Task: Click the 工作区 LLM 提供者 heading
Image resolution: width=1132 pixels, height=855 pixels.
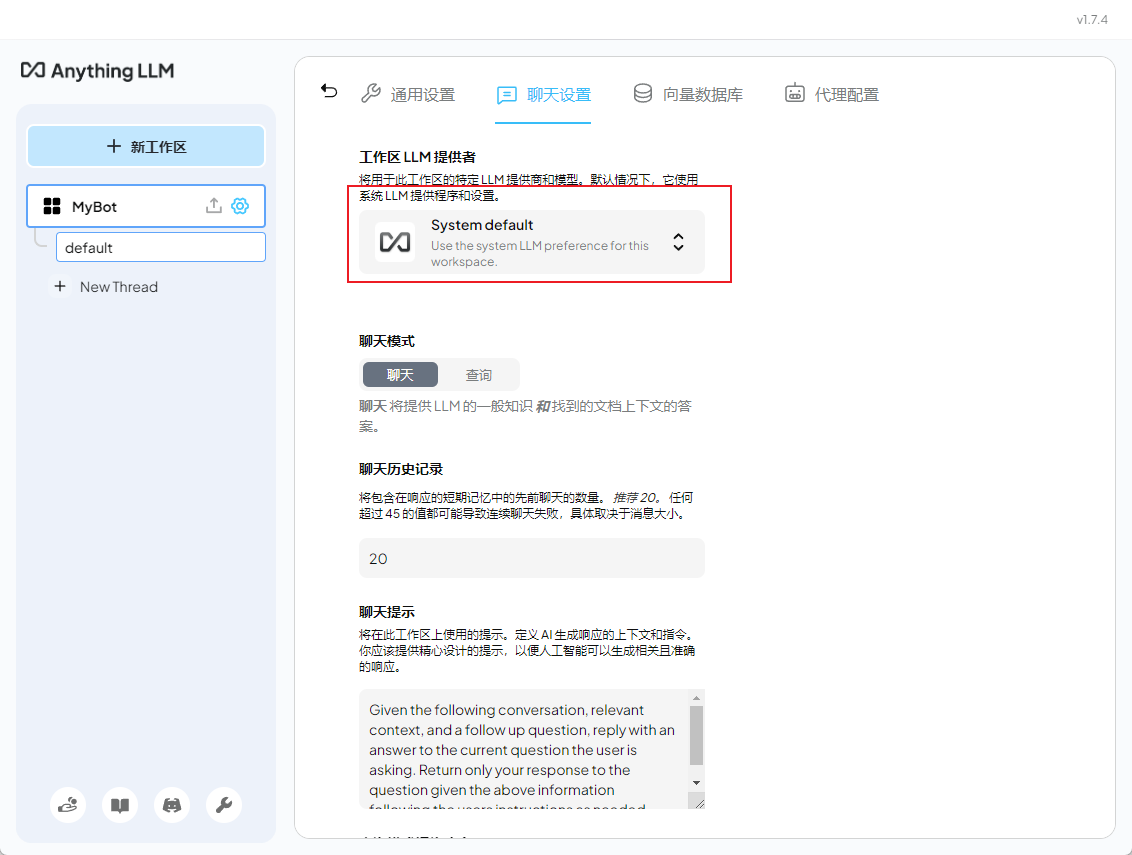Action: [417, 157]
